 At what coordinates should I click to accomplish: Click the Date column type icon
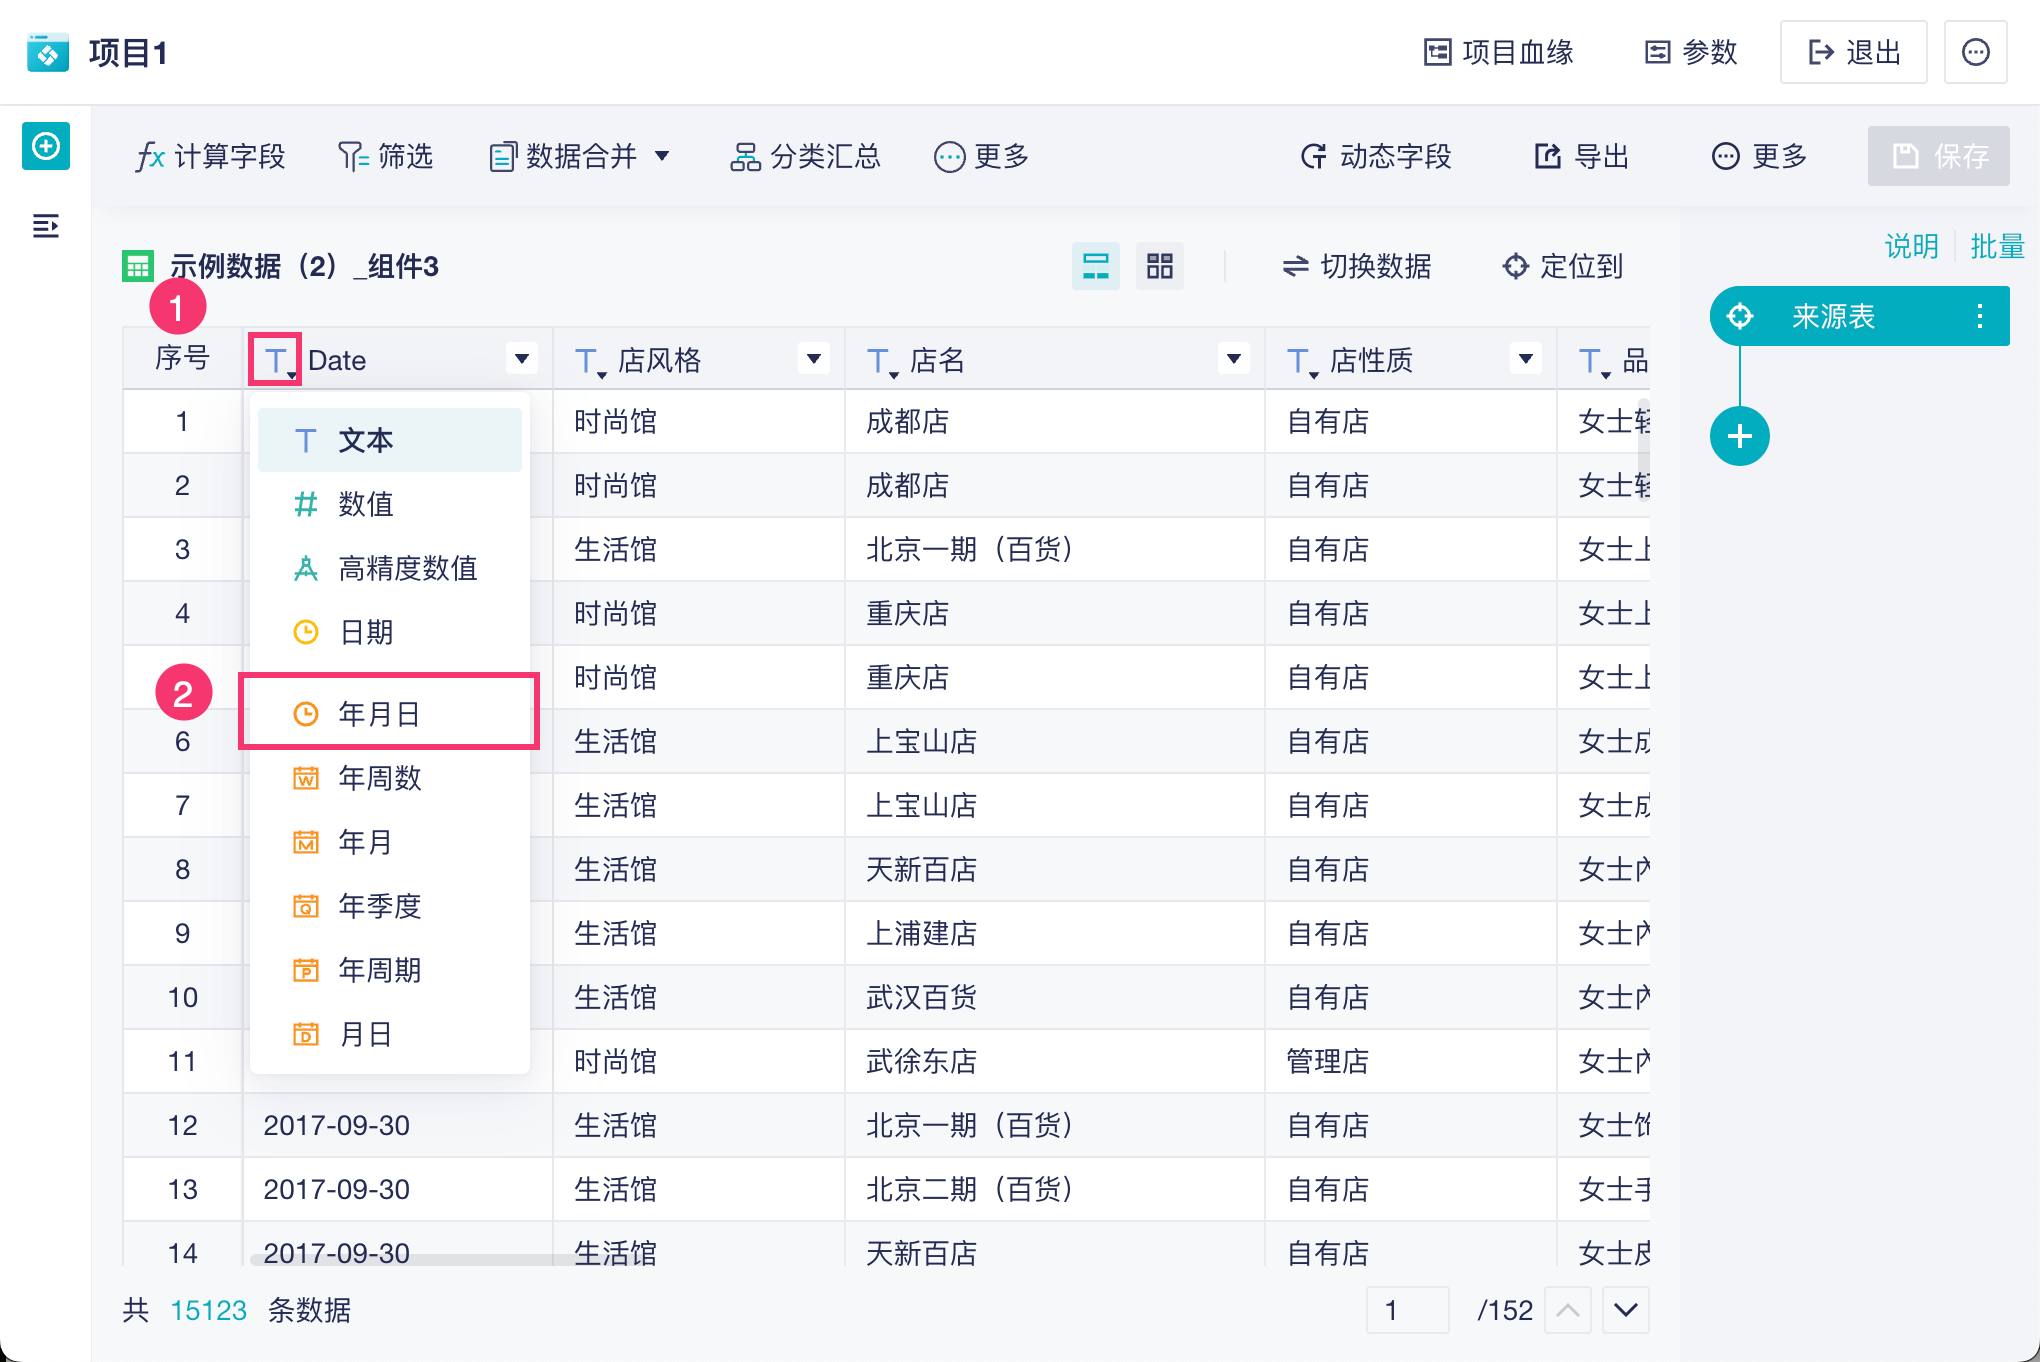tap(276, 360)
